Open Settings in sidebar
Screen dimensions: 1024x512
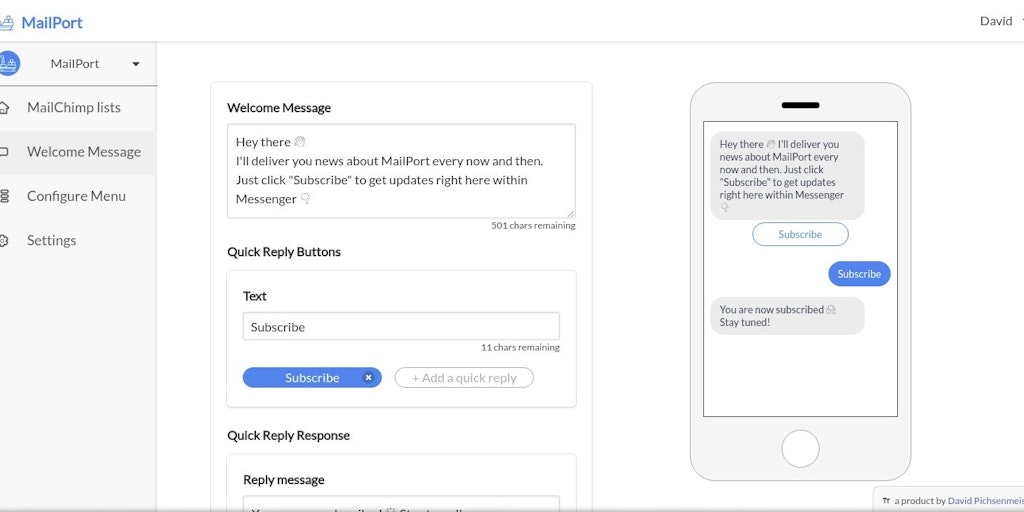[x=52, y=240]
